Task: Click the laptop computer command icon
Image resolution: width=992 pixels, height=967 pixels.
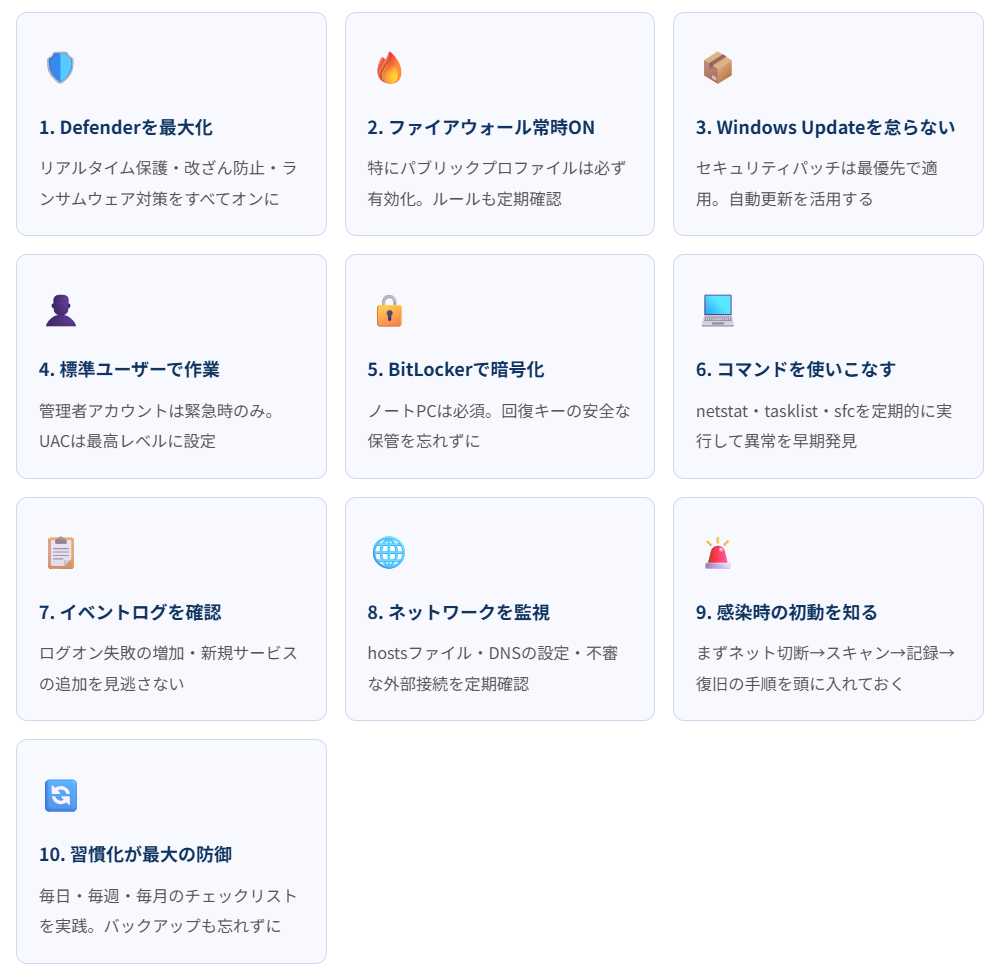Action: pos(717,310)
